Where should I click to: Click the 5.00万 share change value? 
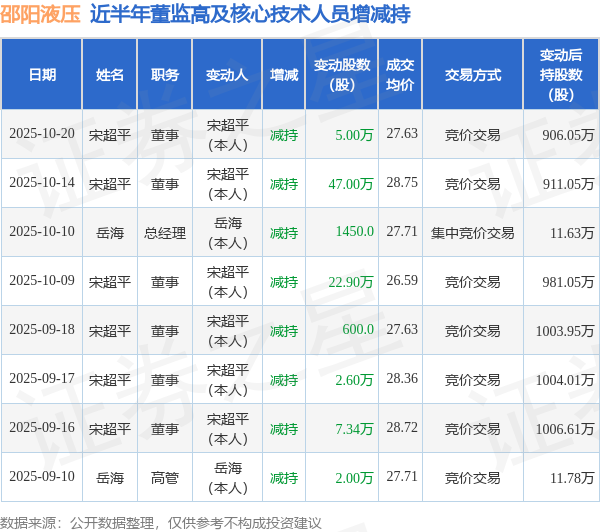354,135
